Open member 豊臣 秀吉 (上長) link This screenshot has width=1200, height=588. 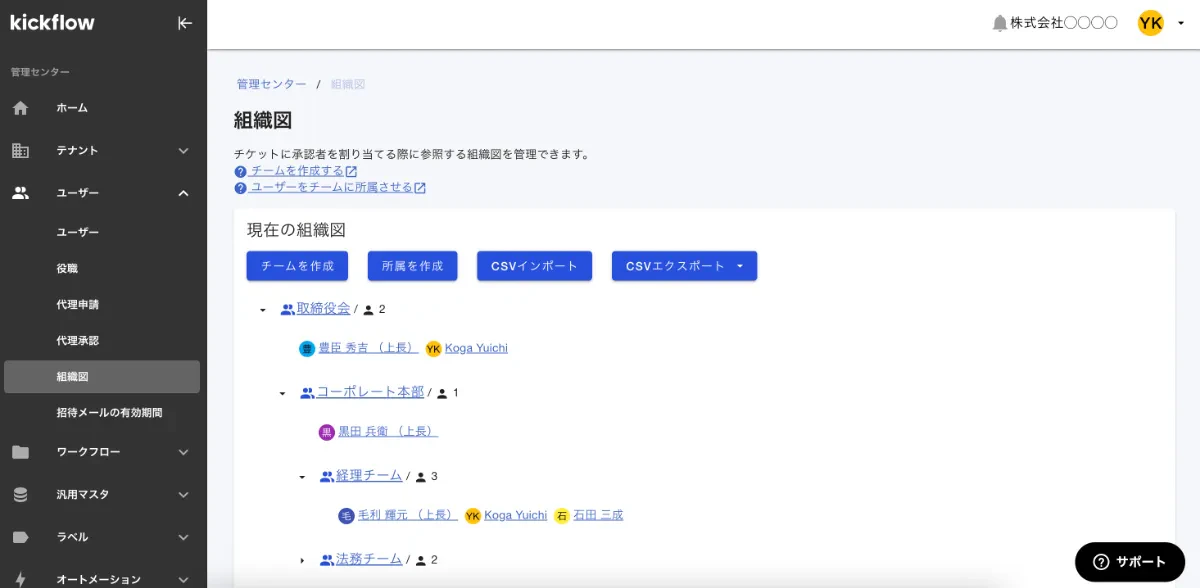tap(368, 348)
